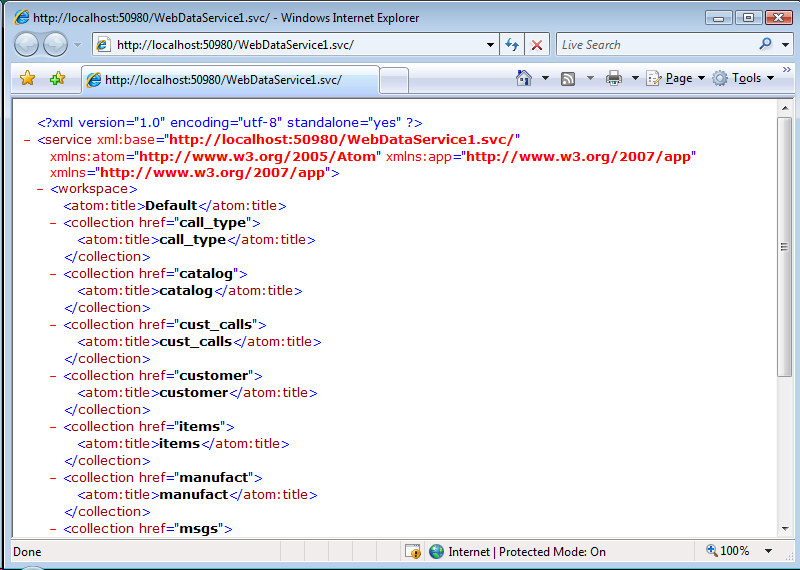This screenshot has width=800, height=570.
Task: Click the Back navigation arrow button
Action: (27, 44)
